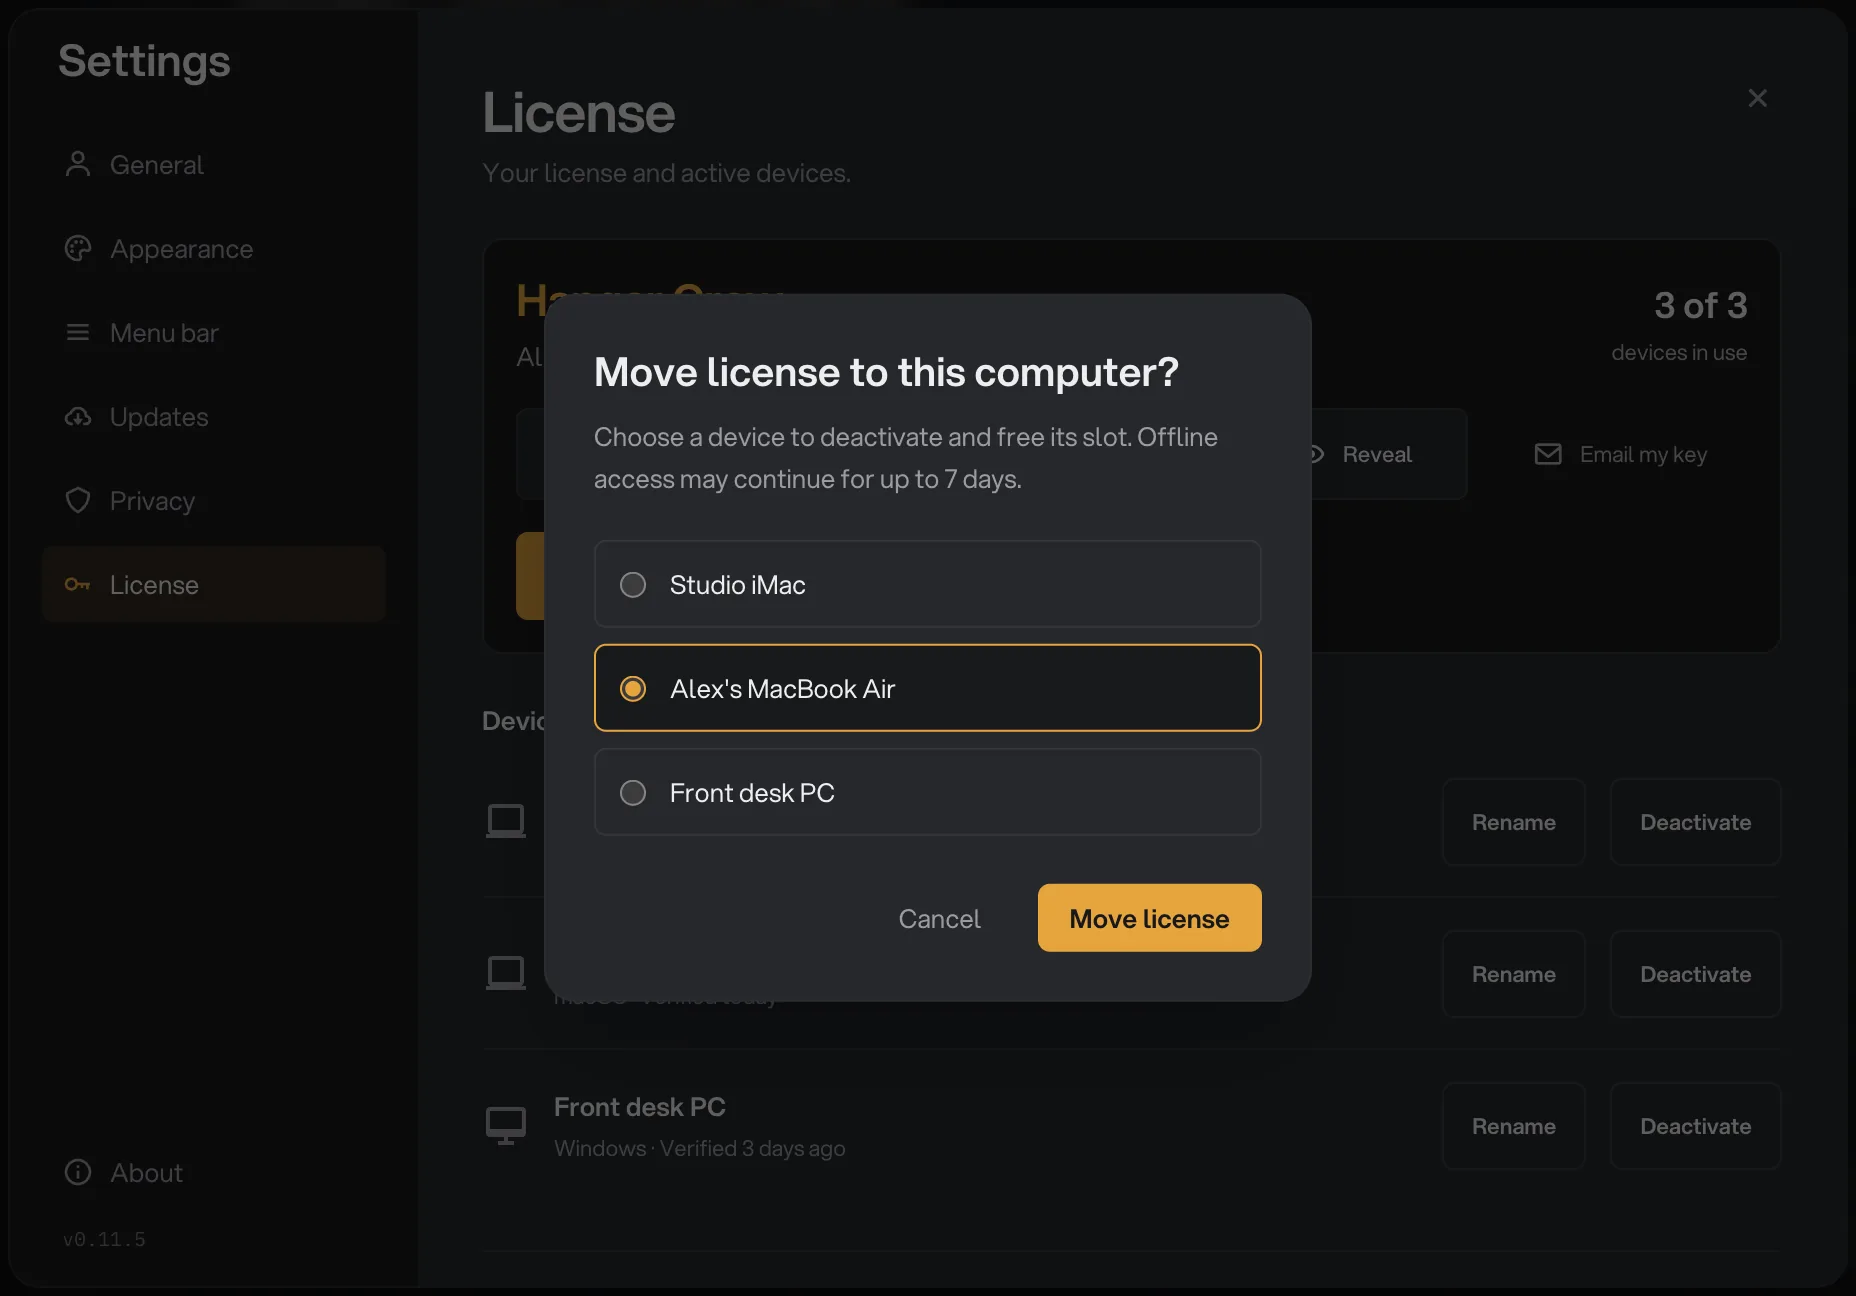
Task: Click the "devices in use" label
Action: (1679, 352)
